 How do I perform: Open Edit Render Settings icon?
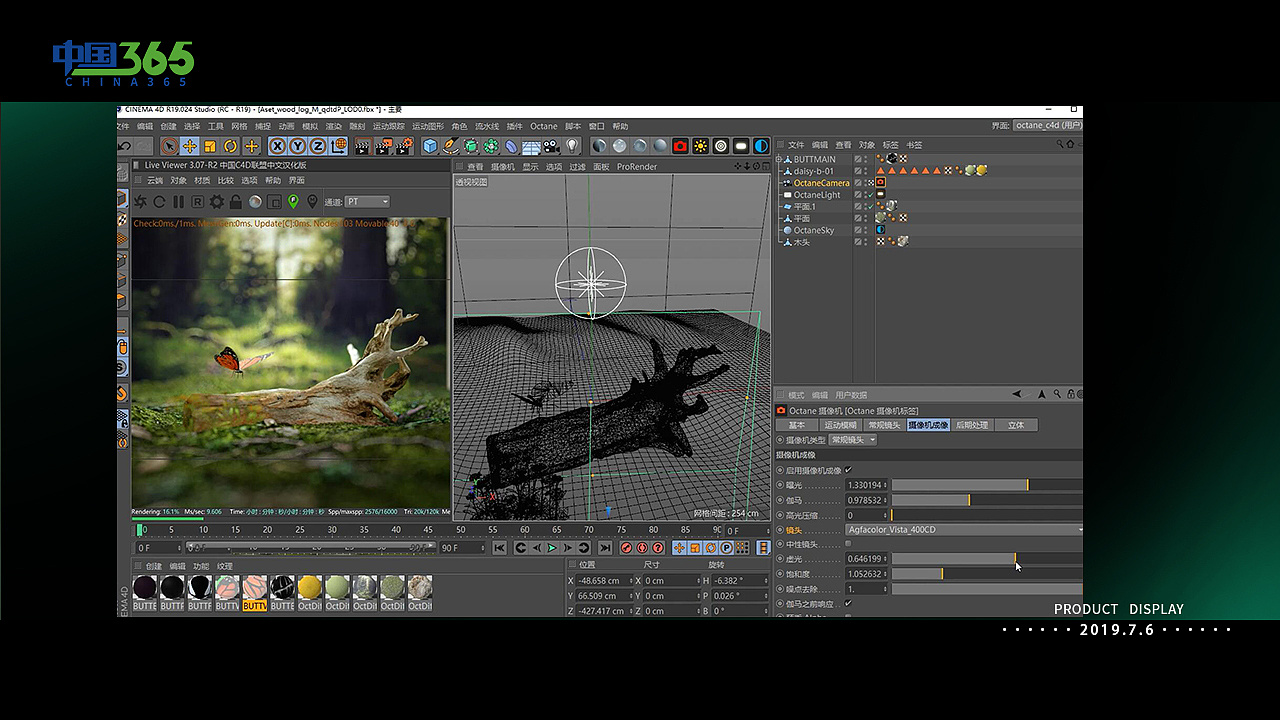(x=404, y=146)
